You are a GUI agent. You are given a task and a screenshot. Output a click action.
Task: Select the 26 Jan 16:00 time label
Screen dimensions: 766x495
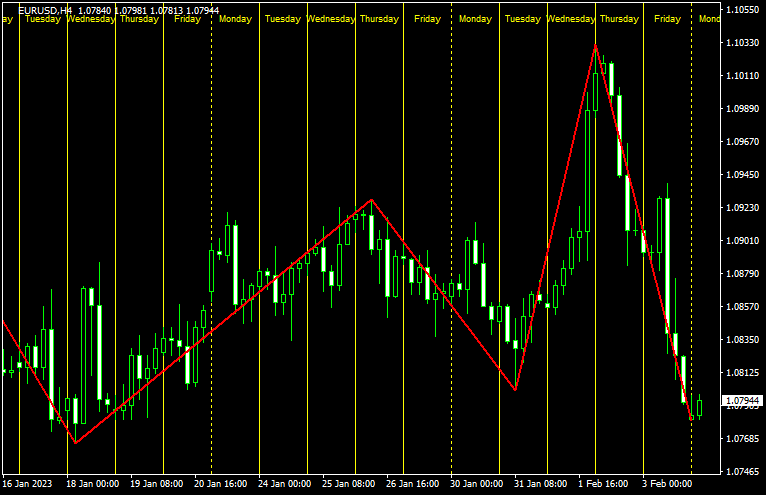[x=412, y=483]
